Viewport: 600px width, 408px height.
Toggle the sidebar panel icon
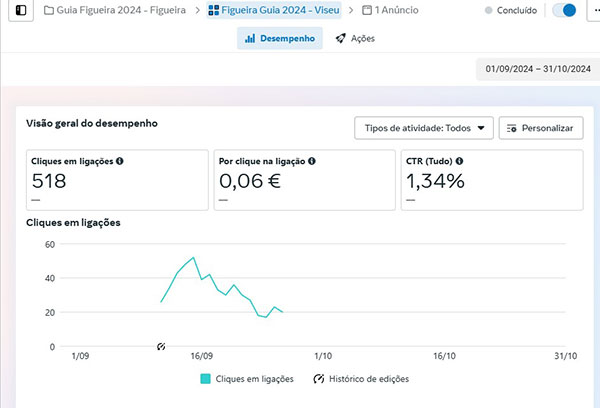tap(21, 10)
